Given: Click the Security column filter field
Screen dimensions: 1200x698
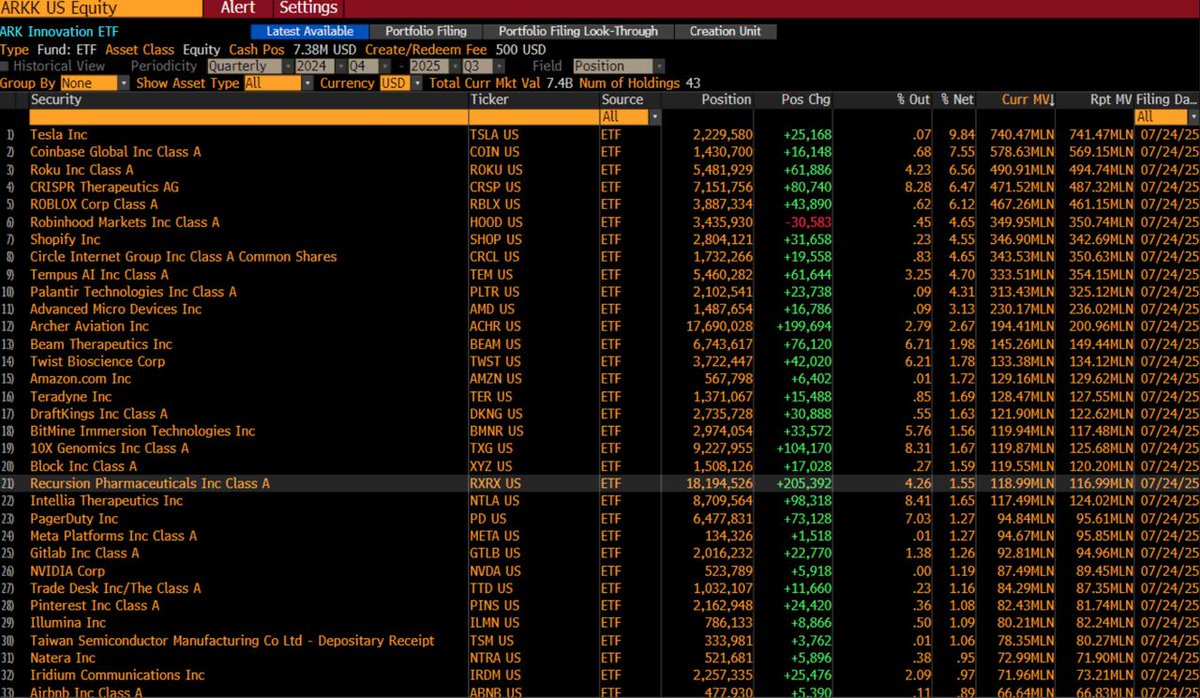Looking at the screenshot, I should [247, 117].
